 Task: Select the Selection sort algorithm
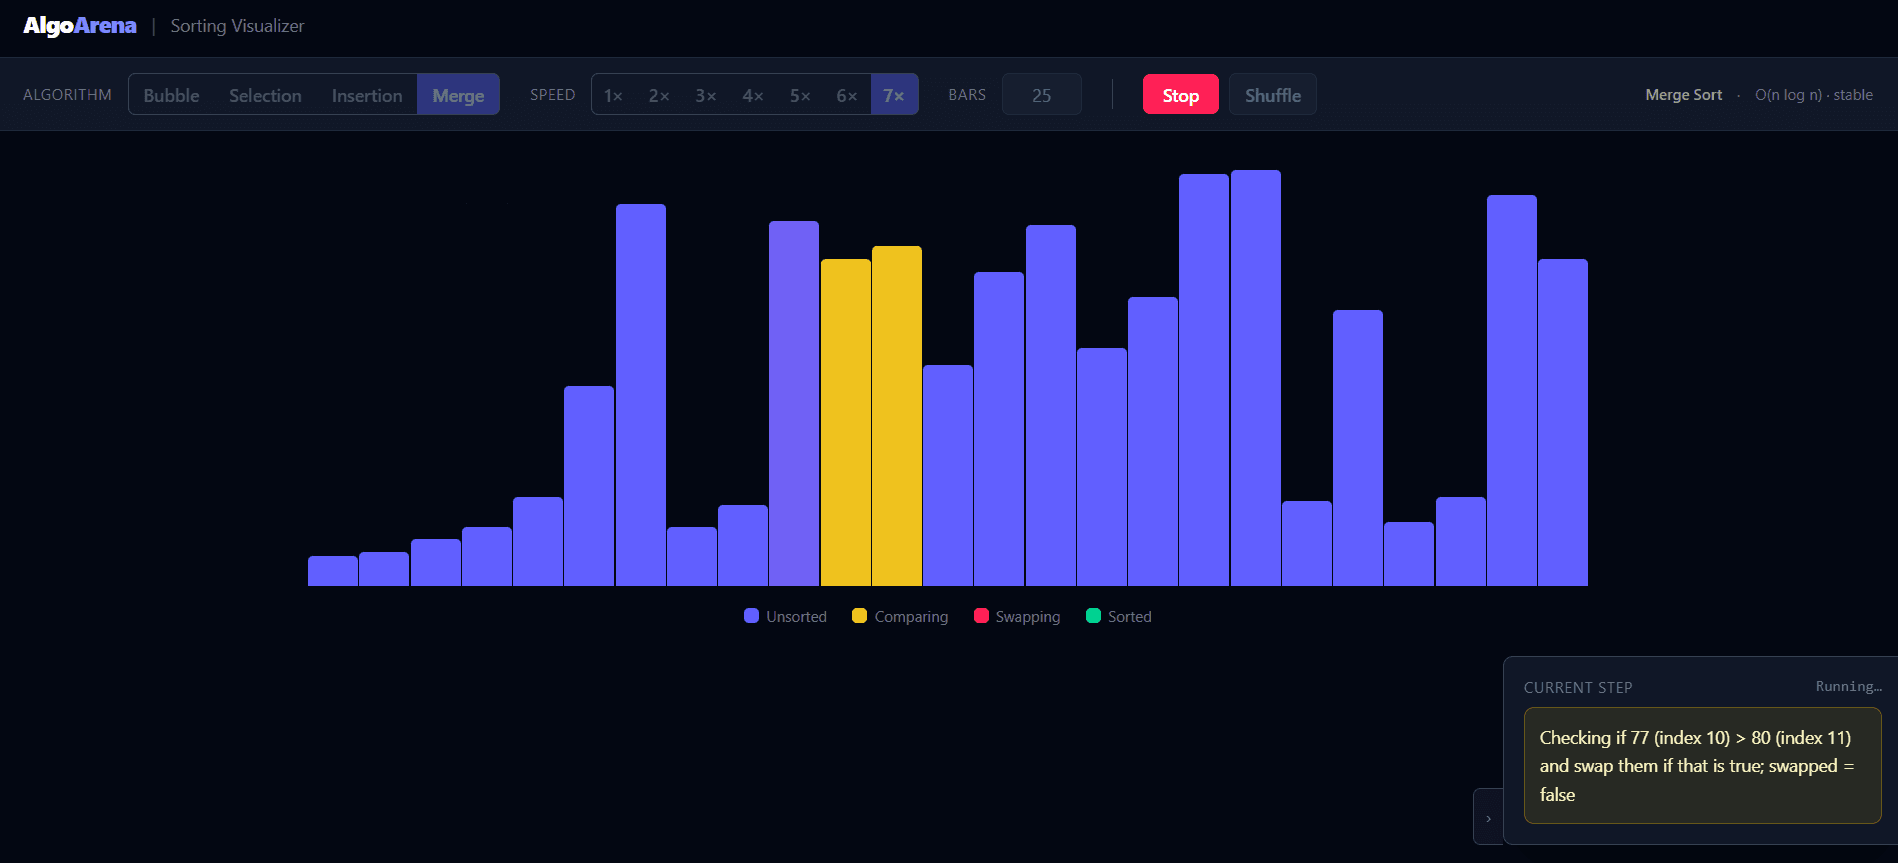(x=265, y=95)
